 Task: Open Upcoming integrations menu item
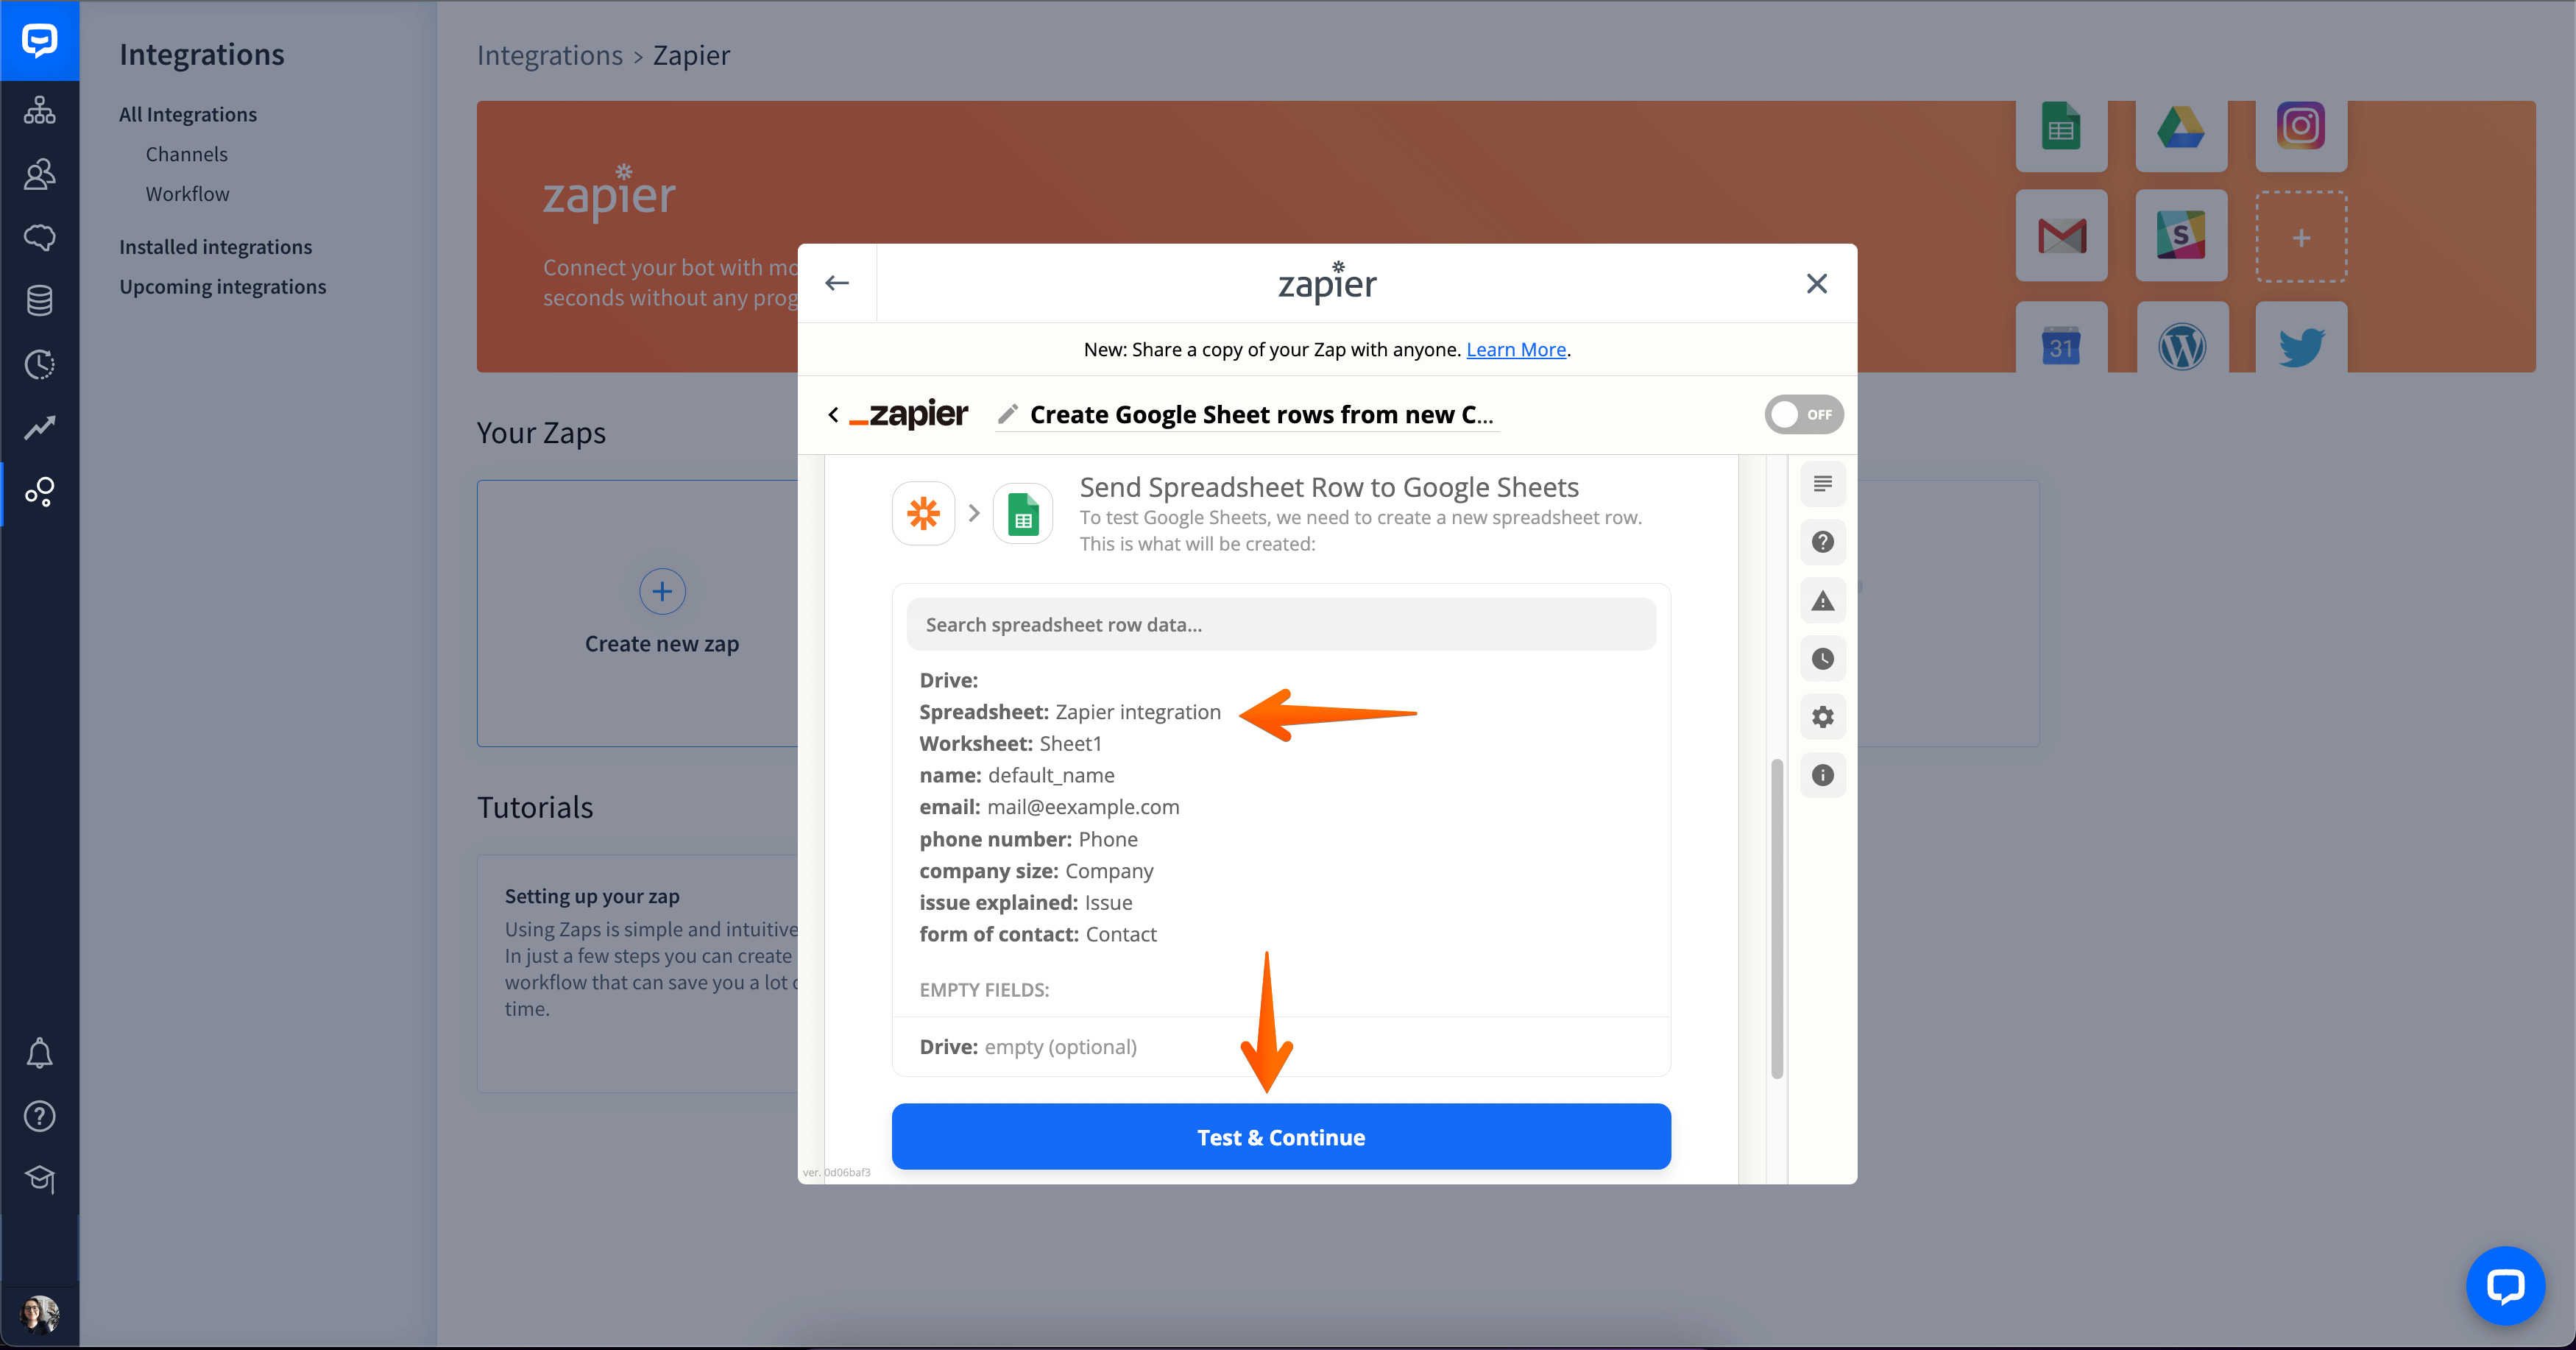pyautogui.click(x=222, y=287)
